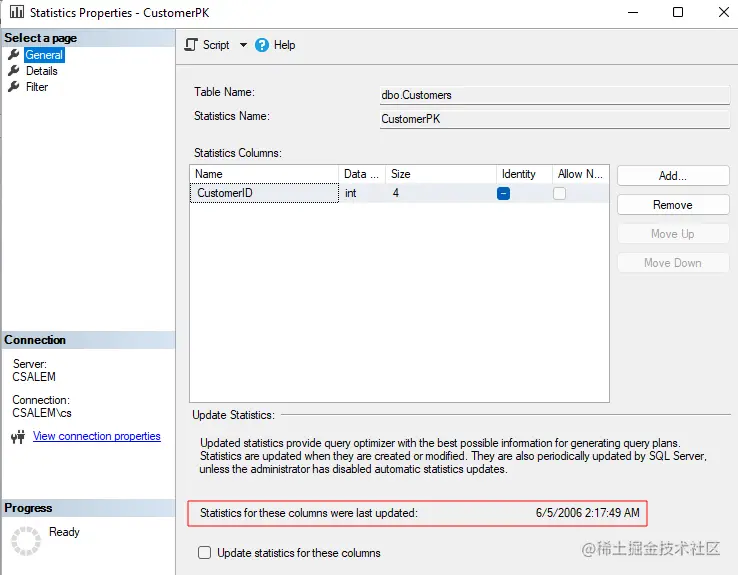Open View connection properties link

tap(96, 436)
